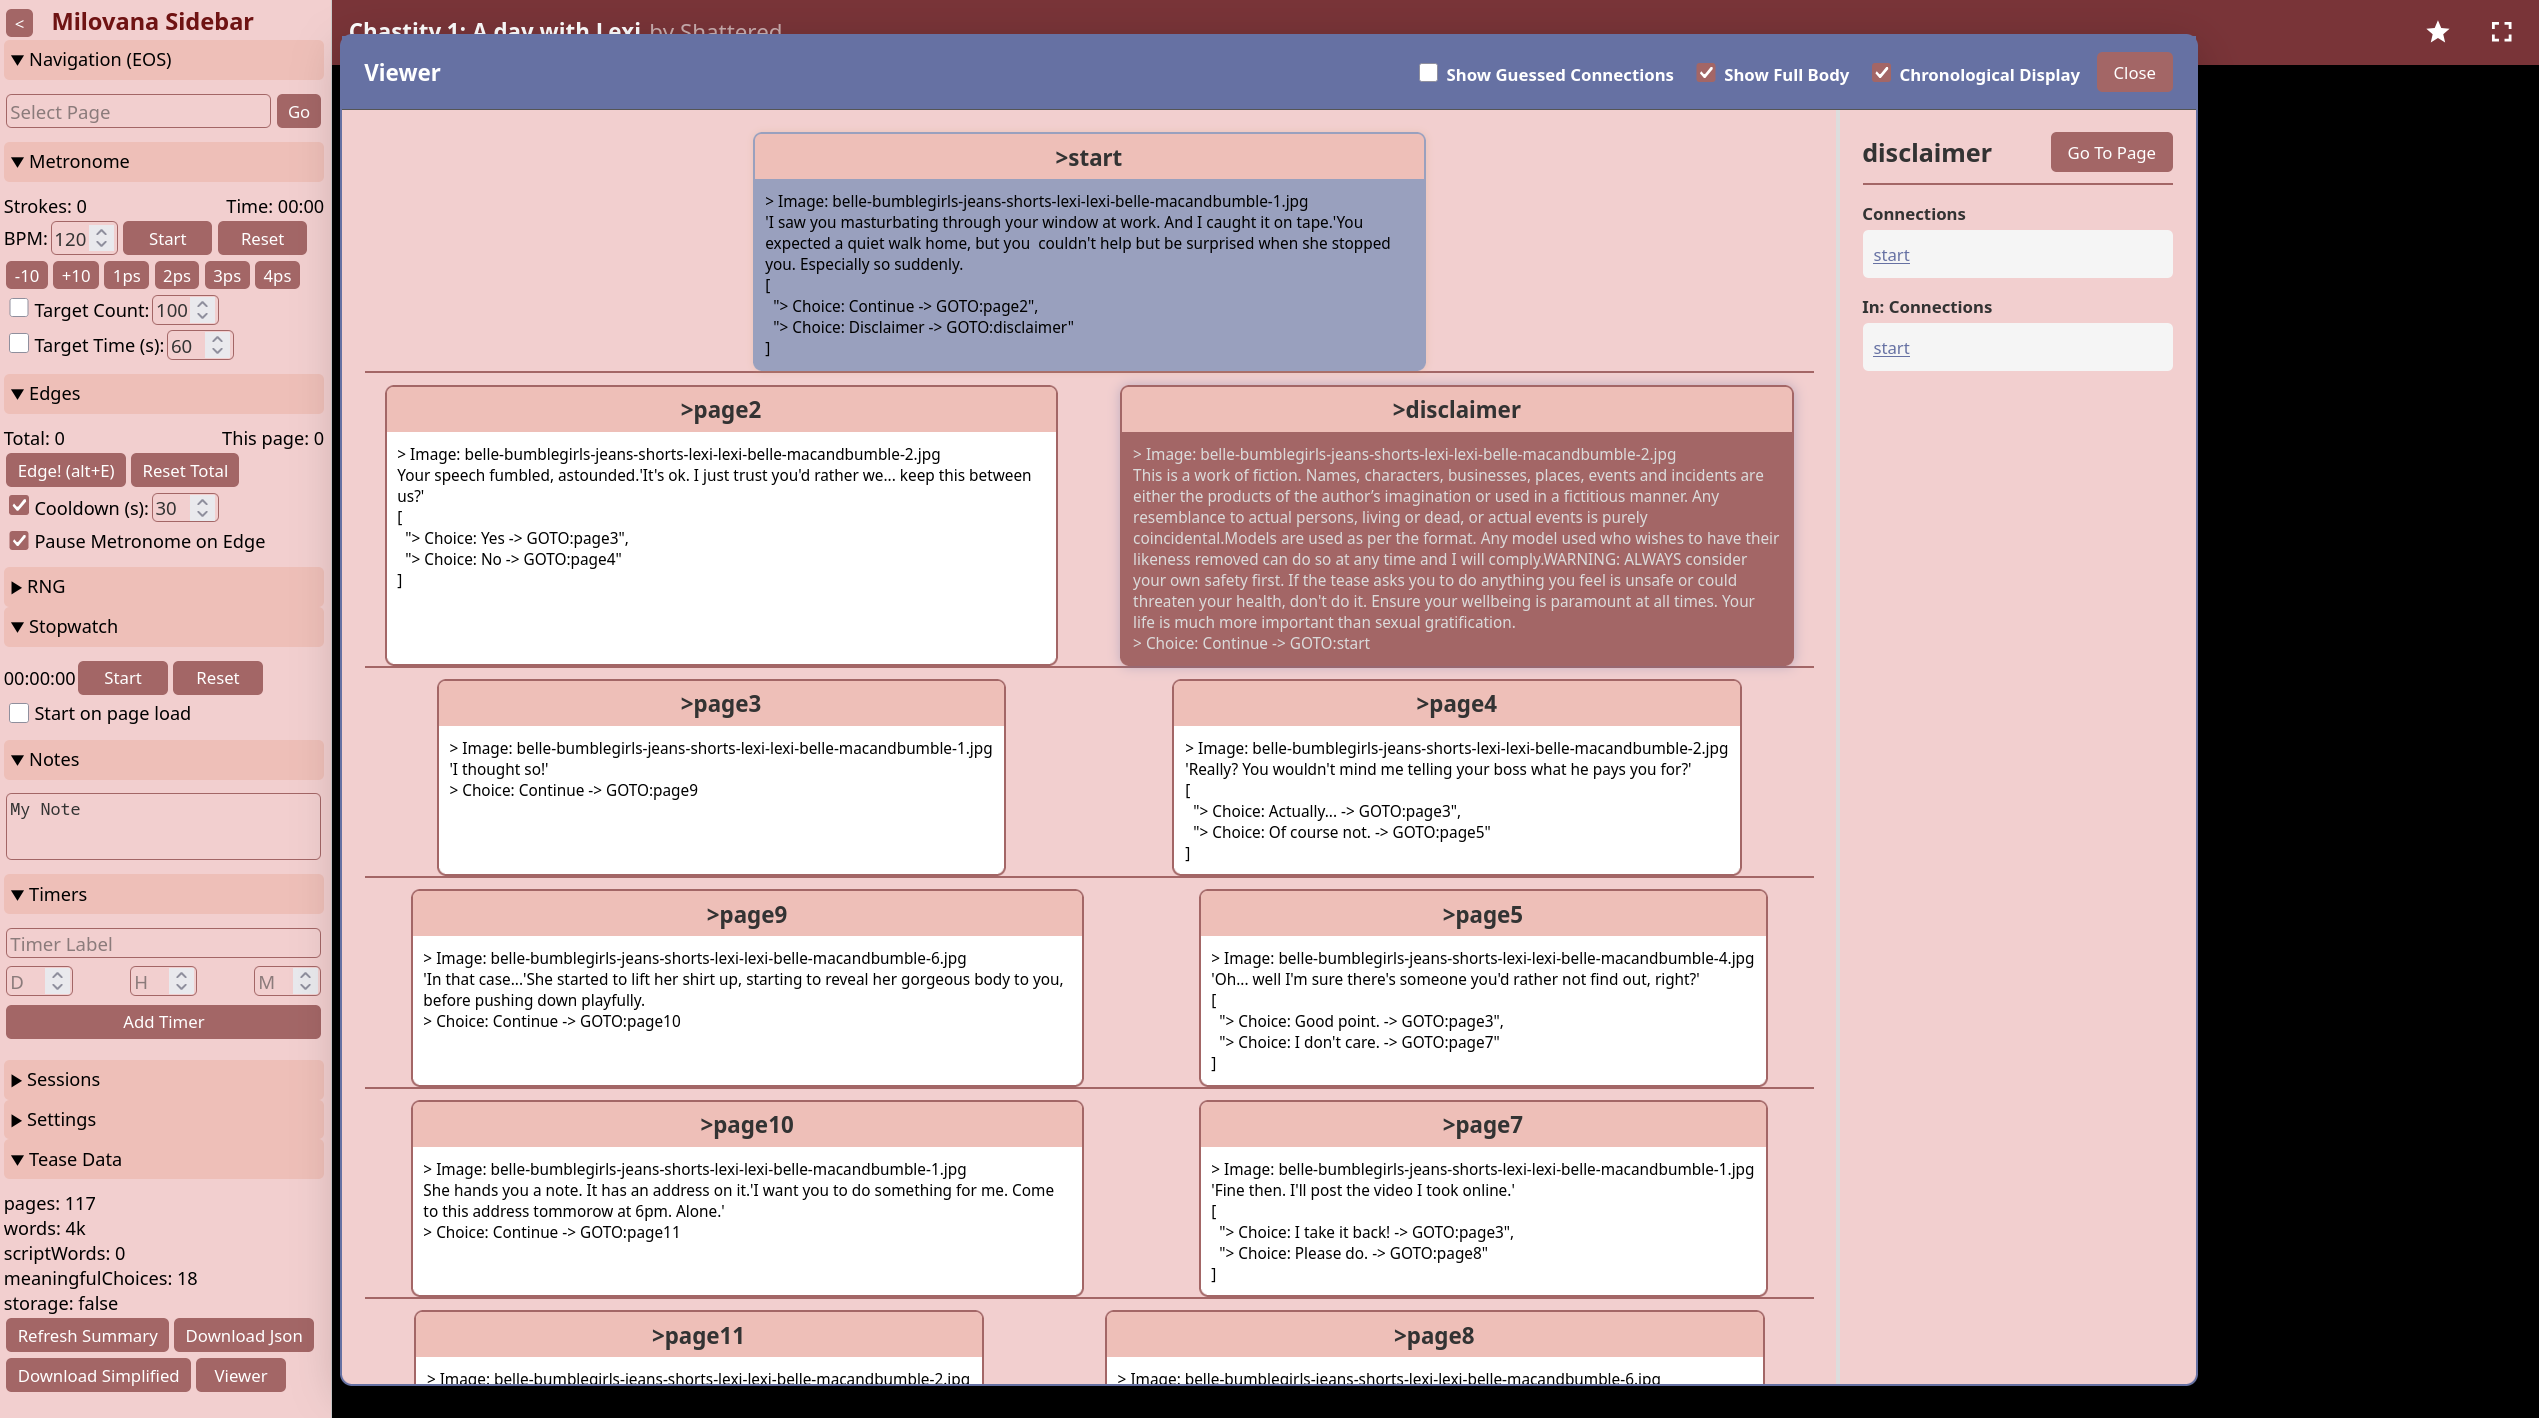Enable the Target Time checkbox
2539x1418 pixels.
click(19, 343)
